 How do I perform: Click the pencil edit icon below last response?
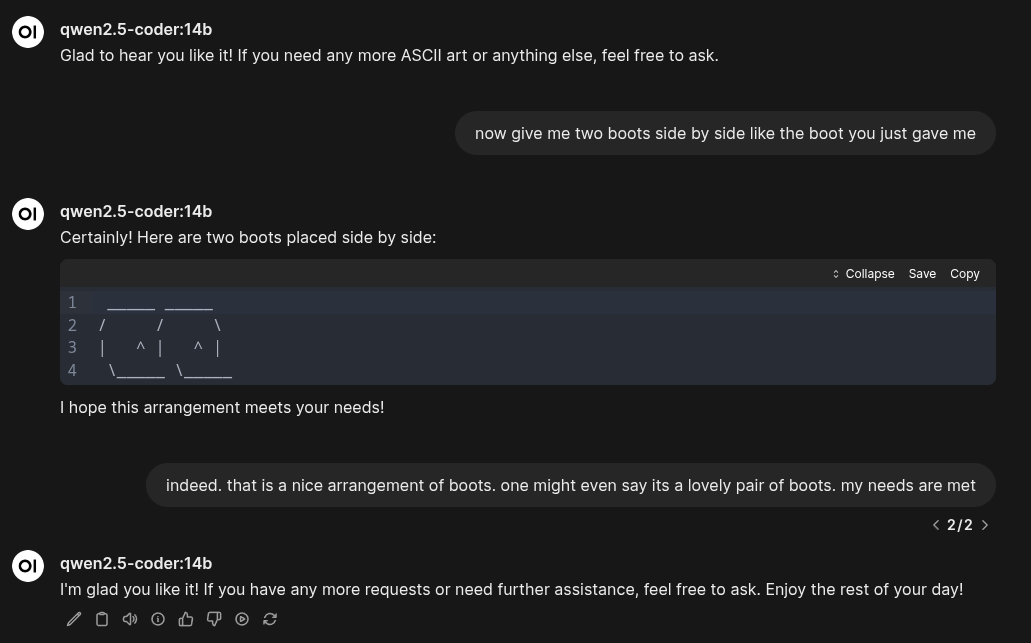click(74, 619)
